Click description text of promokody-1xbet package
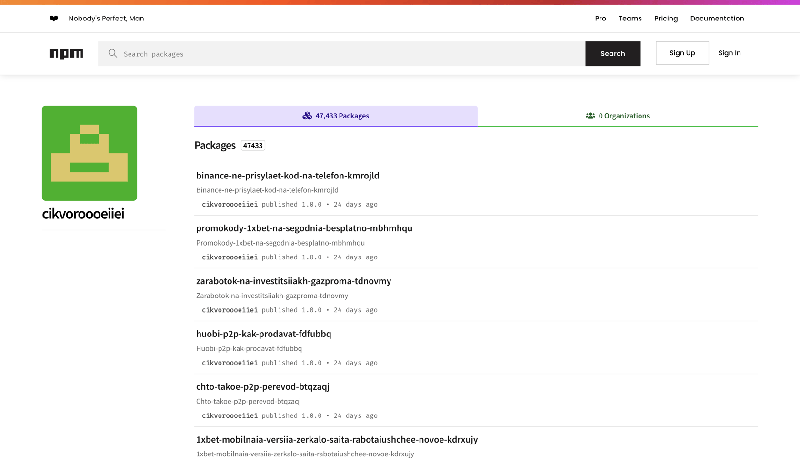The image size is (800, 464). point(280,243)
